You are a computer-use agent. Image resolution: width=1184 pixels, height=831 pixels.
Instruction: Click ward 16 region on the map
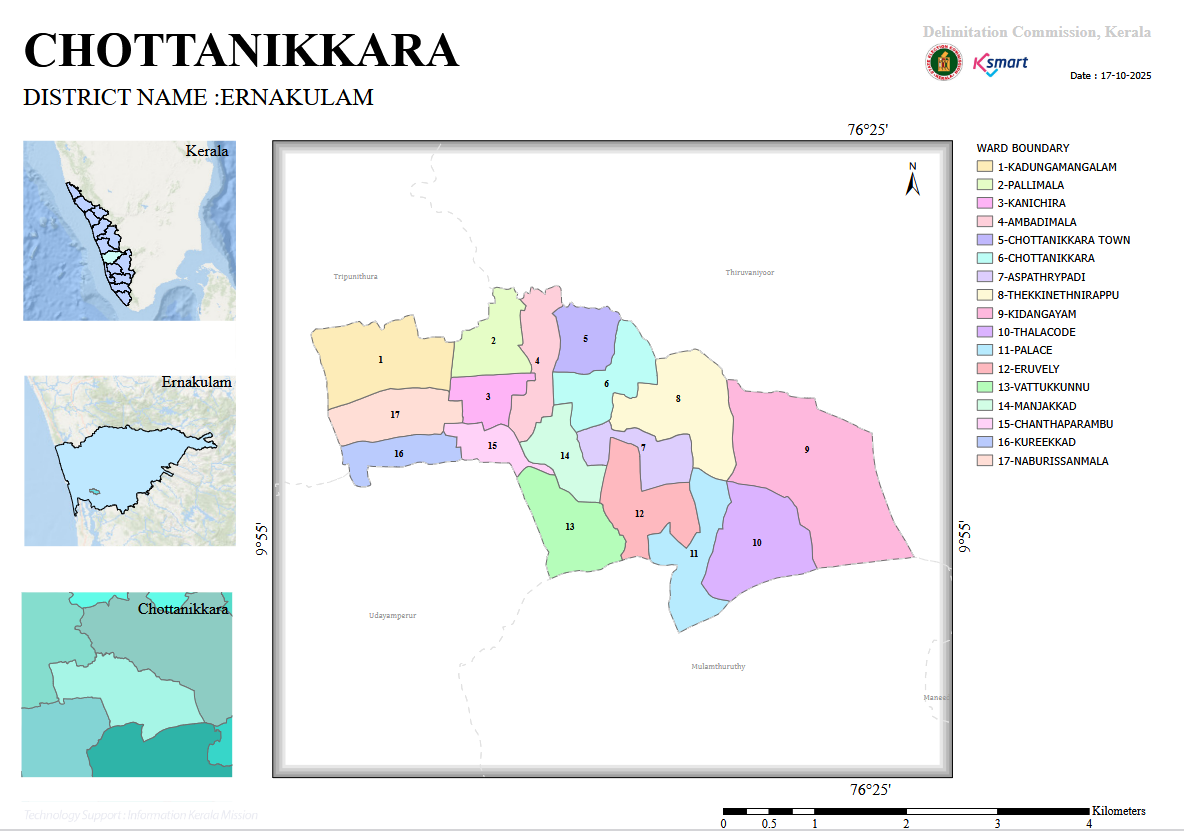399,454
